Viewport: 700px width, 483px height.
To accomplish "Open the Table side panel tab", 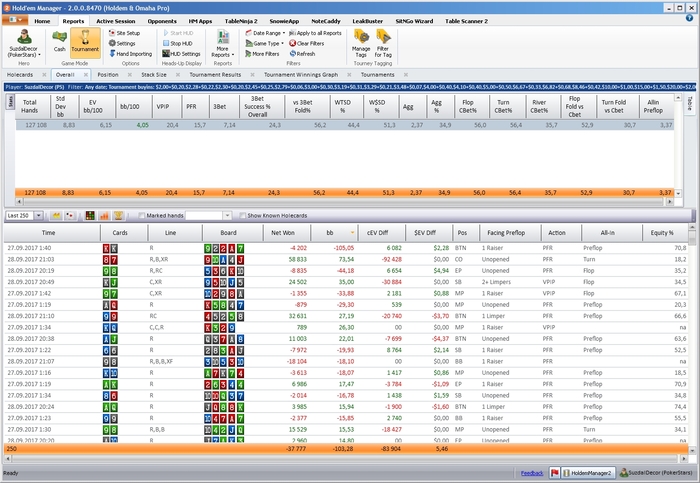I will click(x=690, y=103).
